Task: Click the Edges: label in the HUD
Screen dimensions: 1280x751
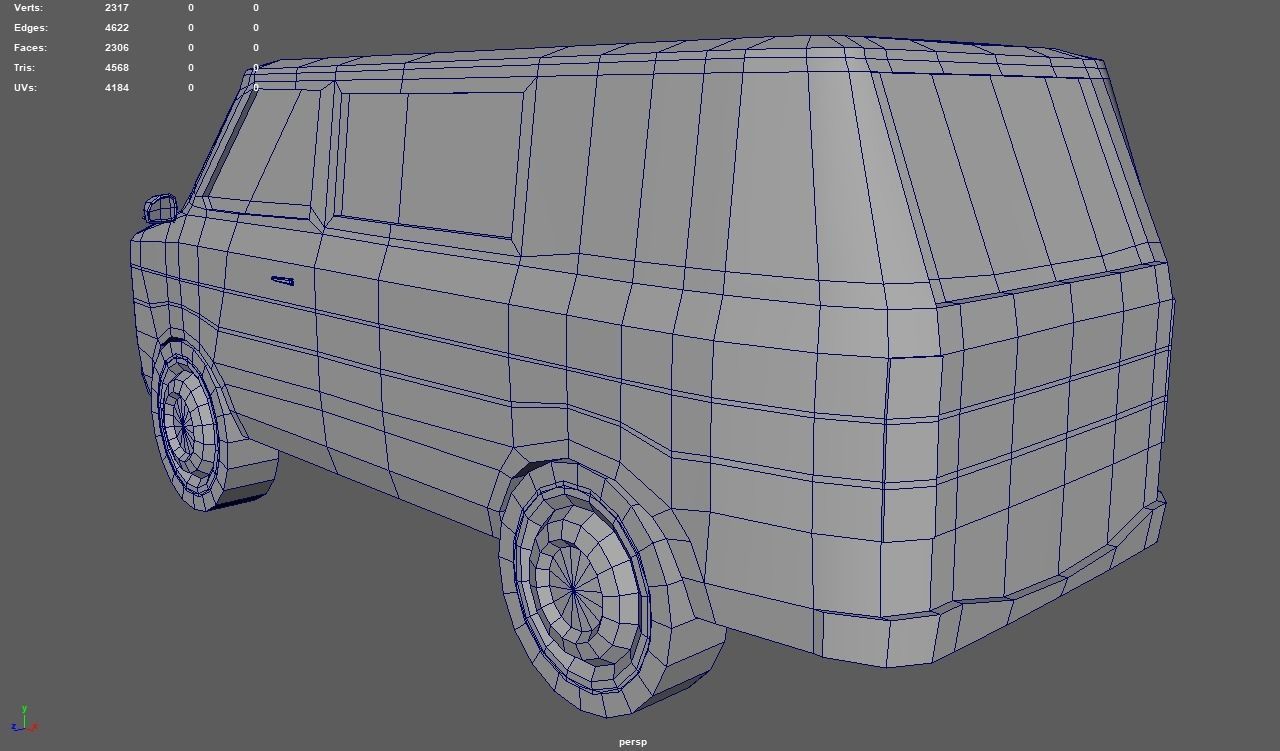Action: point(30,28)
